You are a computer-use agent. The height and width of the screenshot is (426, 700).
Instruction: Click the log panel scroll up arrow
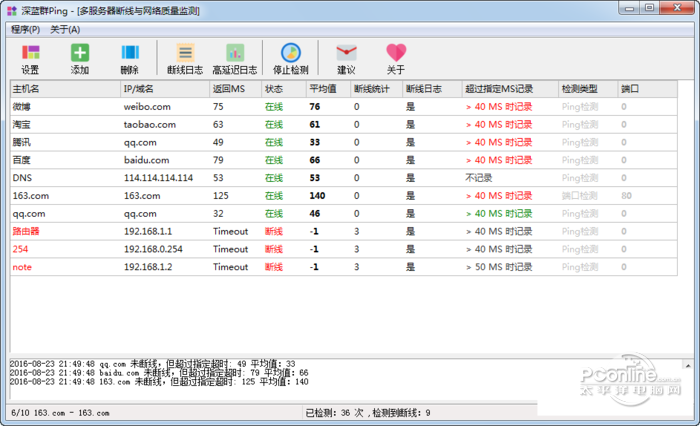click(x=688, y=365)
